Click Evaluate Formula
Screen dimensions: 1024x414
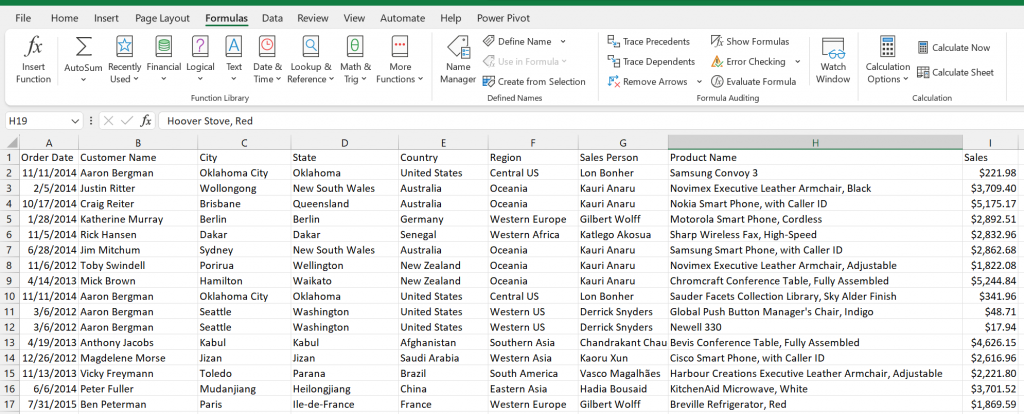(754, 82)
